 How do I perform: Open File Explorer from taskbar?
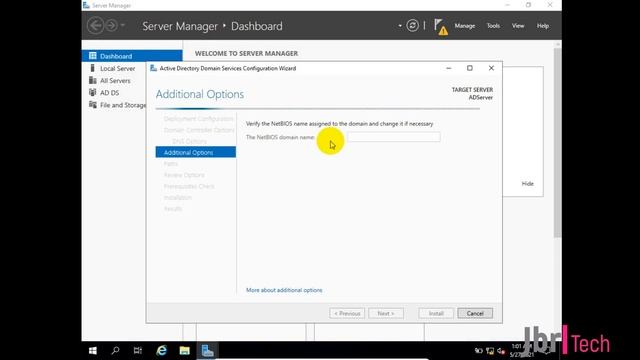(184, 351)
